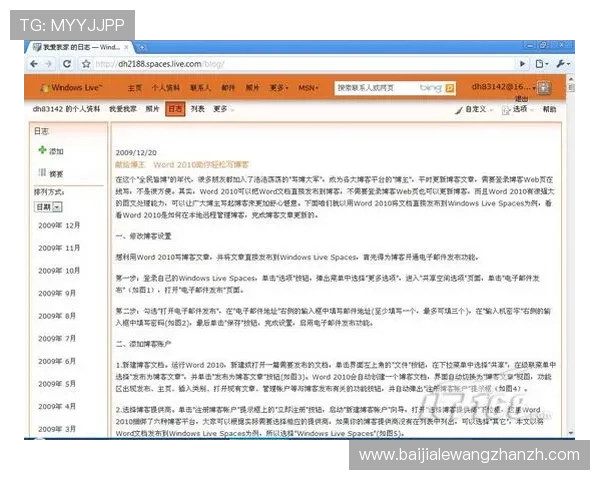600x480 pixels.
Task: Switch to 照片 tab in sub-navigation
Action: [x=152, y=109]
